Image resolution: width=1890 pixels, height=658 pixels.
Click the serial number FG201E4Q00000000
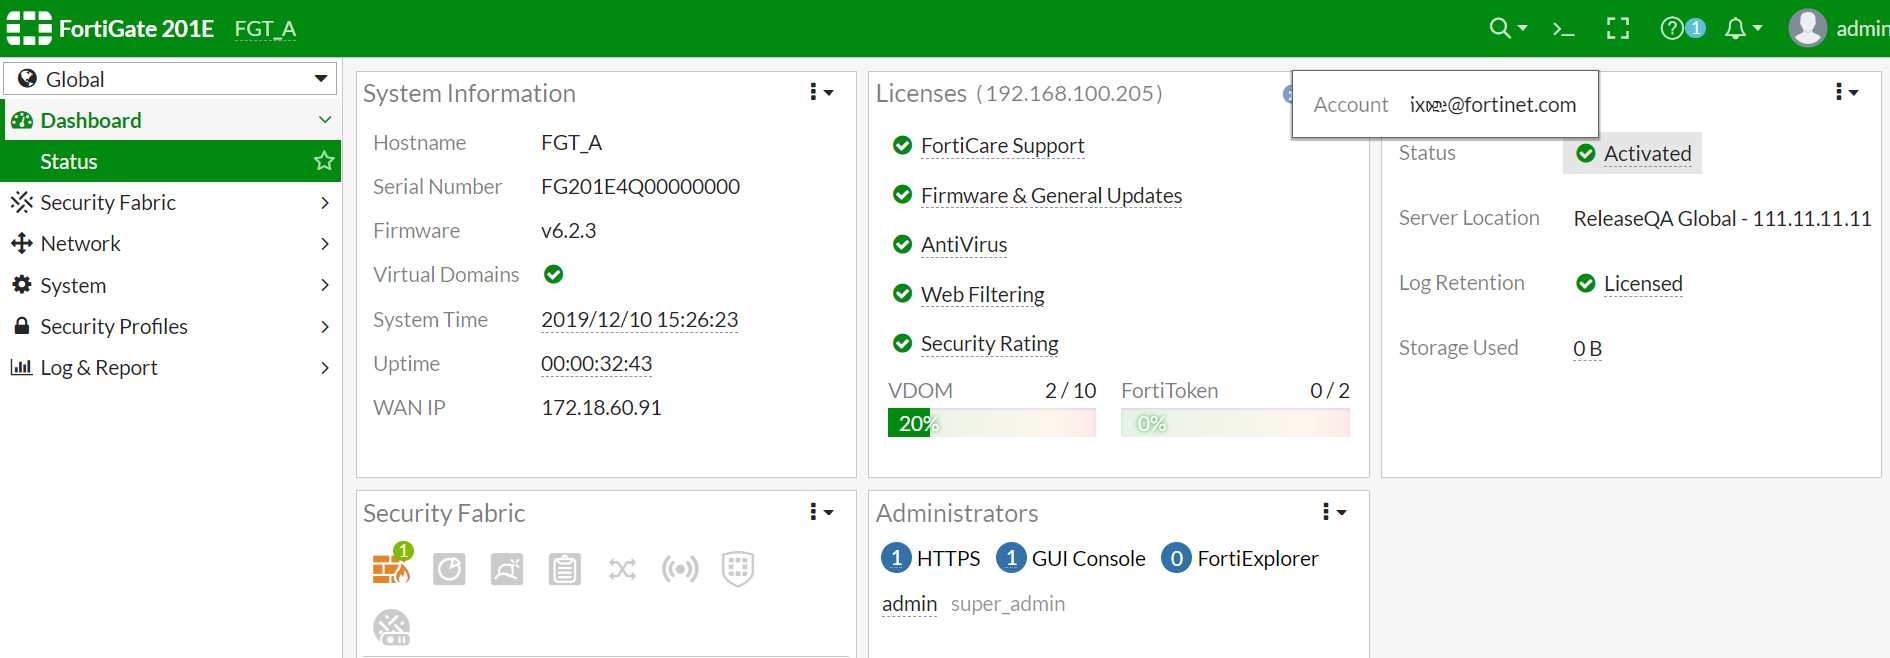coord(640,187)
